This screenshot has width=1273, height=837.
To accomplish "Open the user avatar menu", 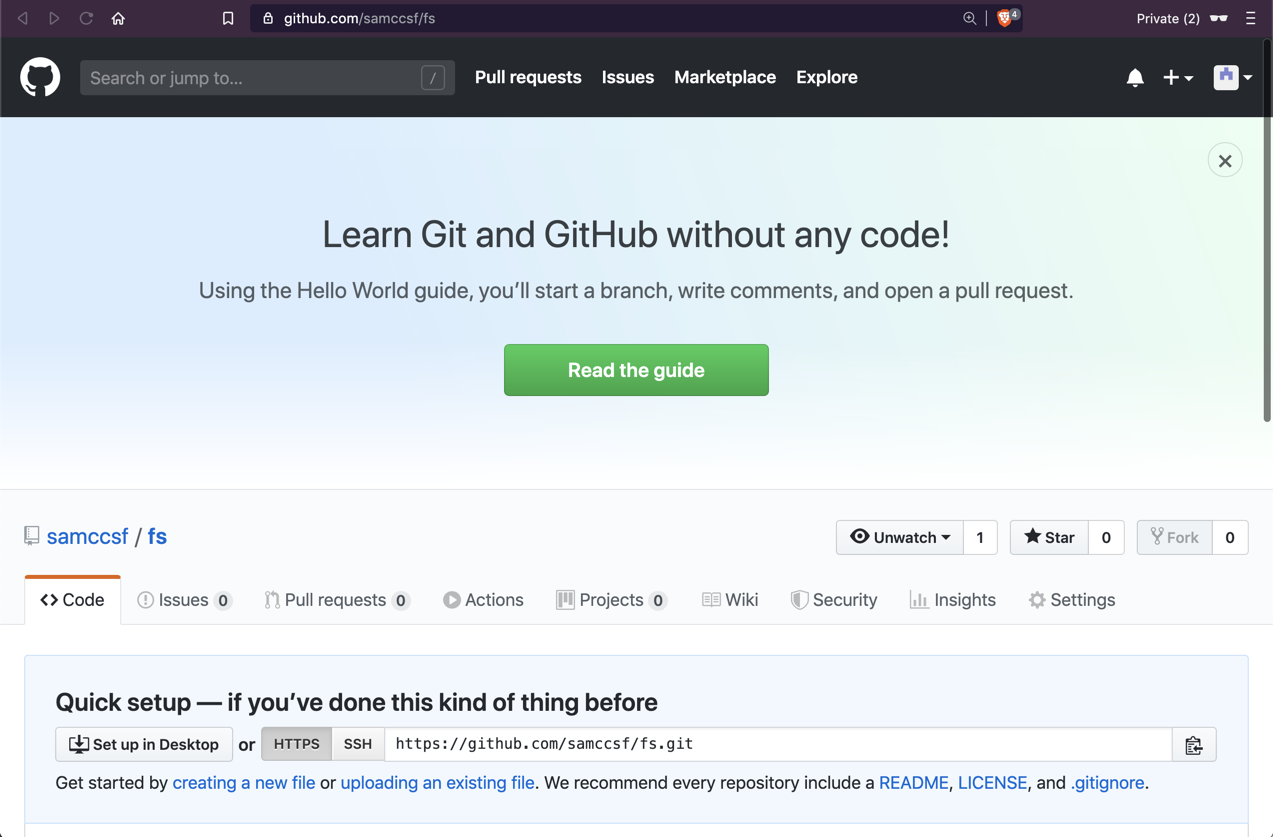I will (1233, 77).
